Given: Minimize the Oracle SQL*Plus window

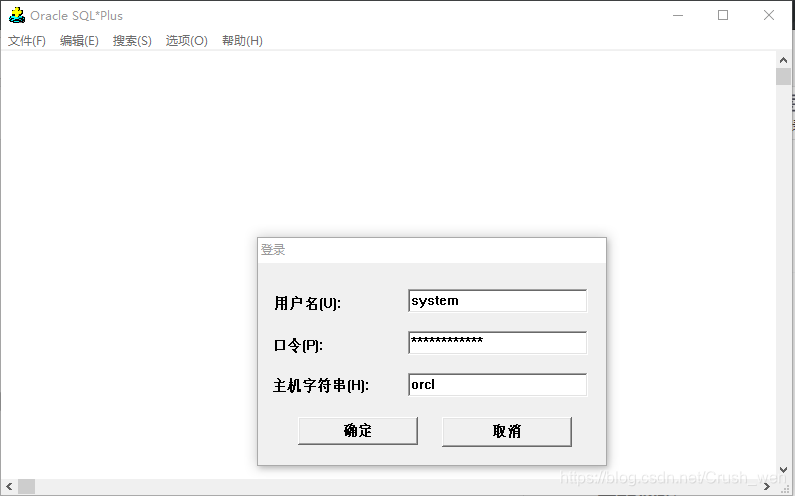Looking at the screenshot, I should pos(678,15).
